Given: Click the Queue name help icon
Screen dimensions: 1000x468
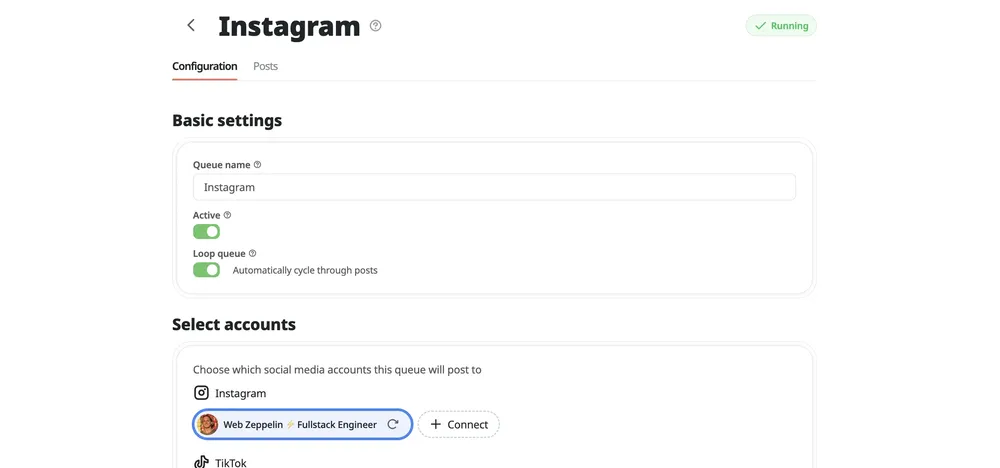Looking at the screenshot, I should pyautogui.click(x=257, y=165).
